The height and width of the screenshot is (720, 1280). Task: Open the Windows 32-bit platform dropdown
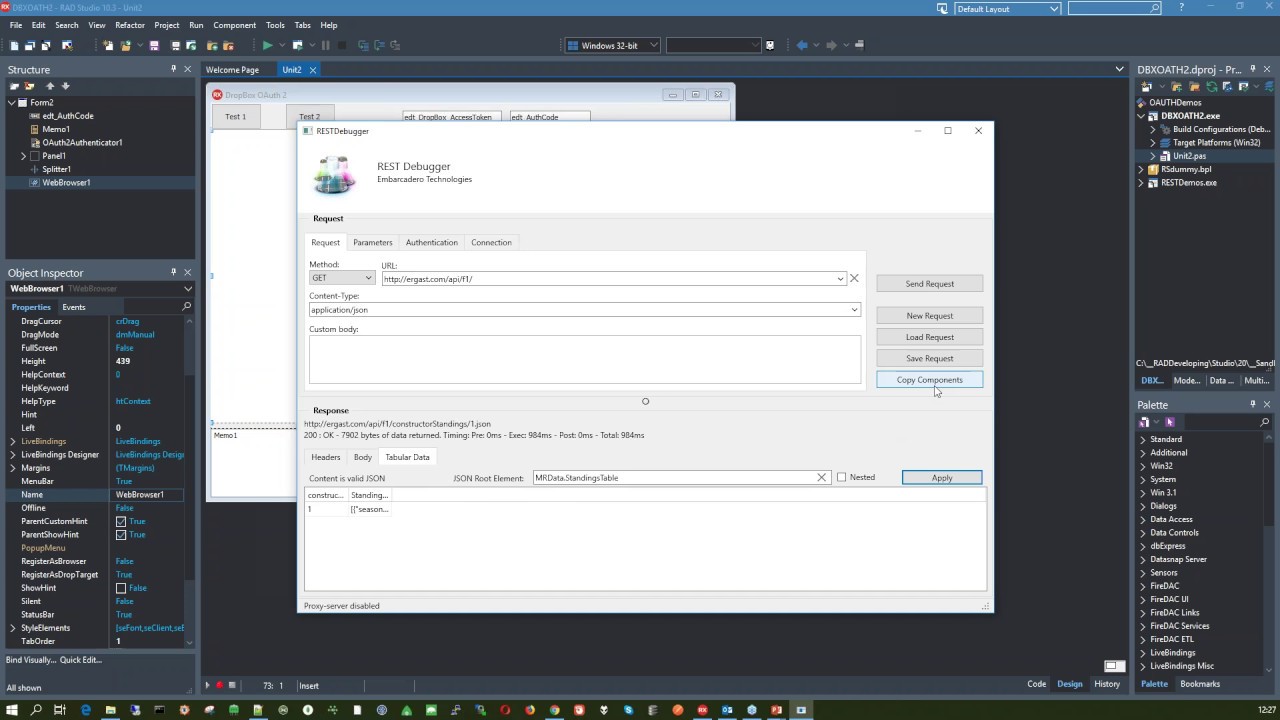[x=654, y=45]
